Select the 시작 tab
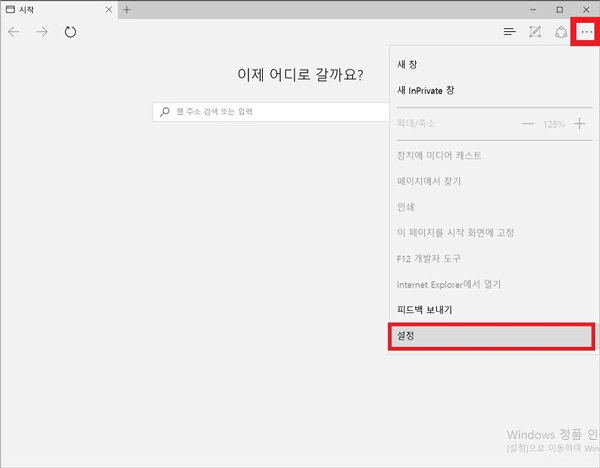 (x=59, y=10)
